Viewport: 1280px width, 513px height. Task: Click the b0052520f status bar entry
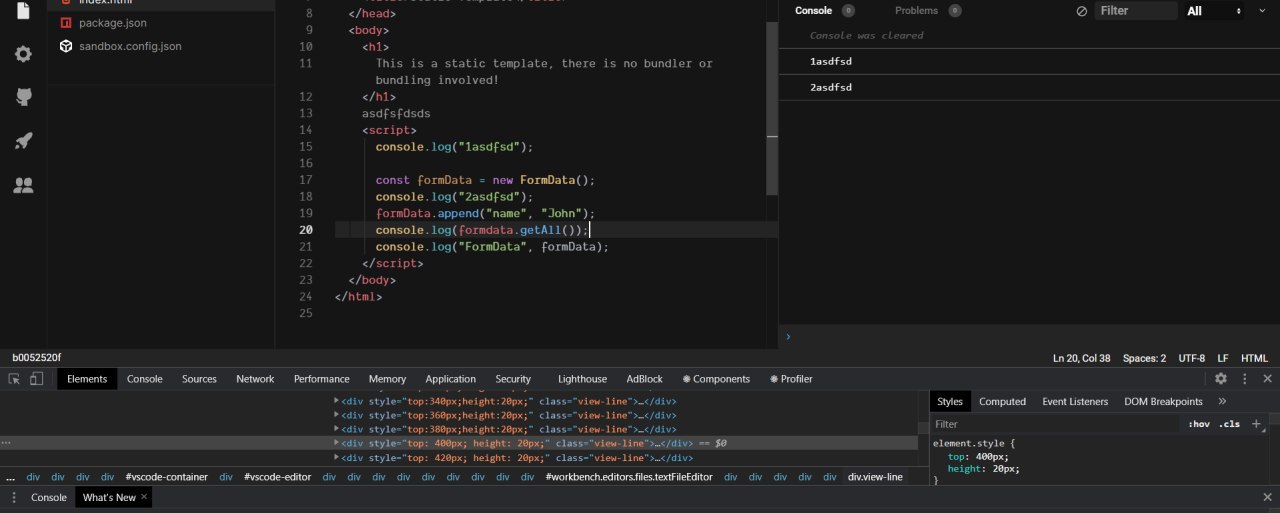pyautogui.click(x=36, y=358)
